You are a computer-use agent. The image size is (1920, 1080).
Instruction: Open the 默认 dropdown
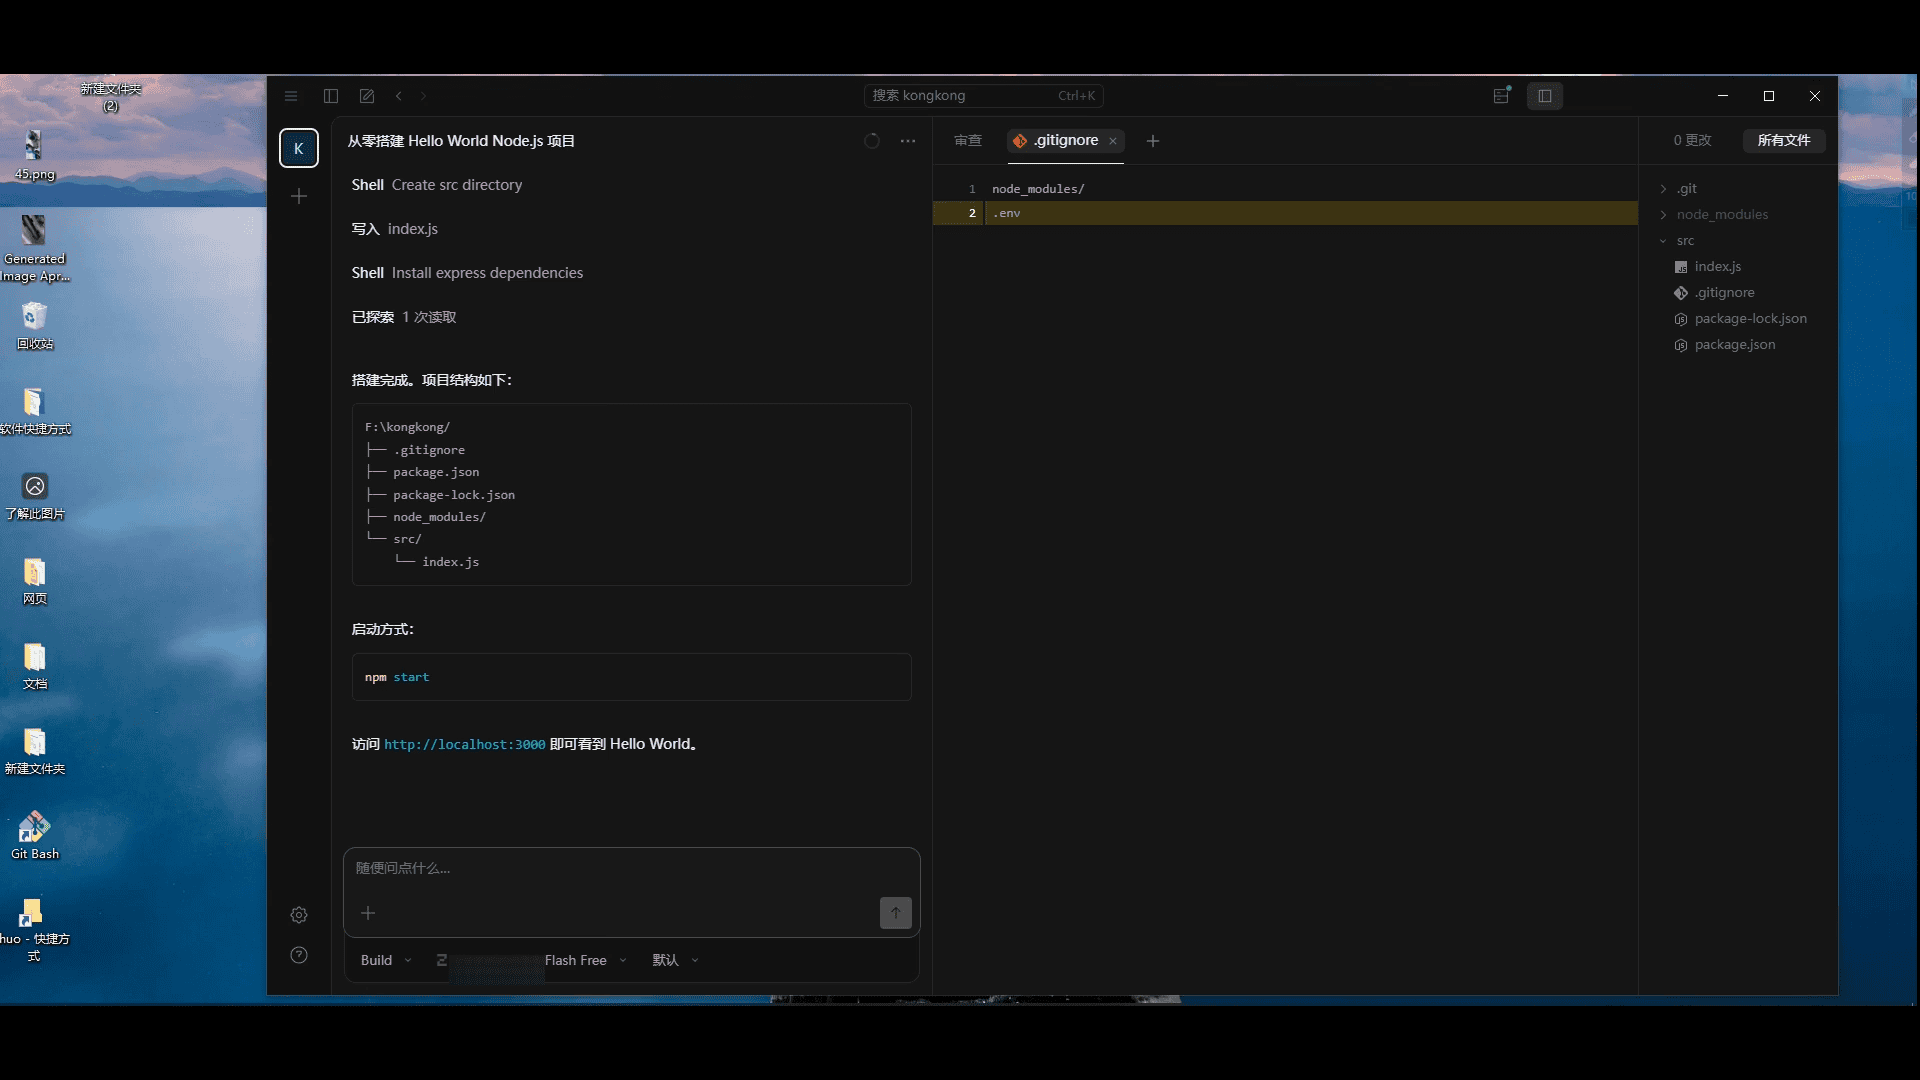(x=676, y=960)
